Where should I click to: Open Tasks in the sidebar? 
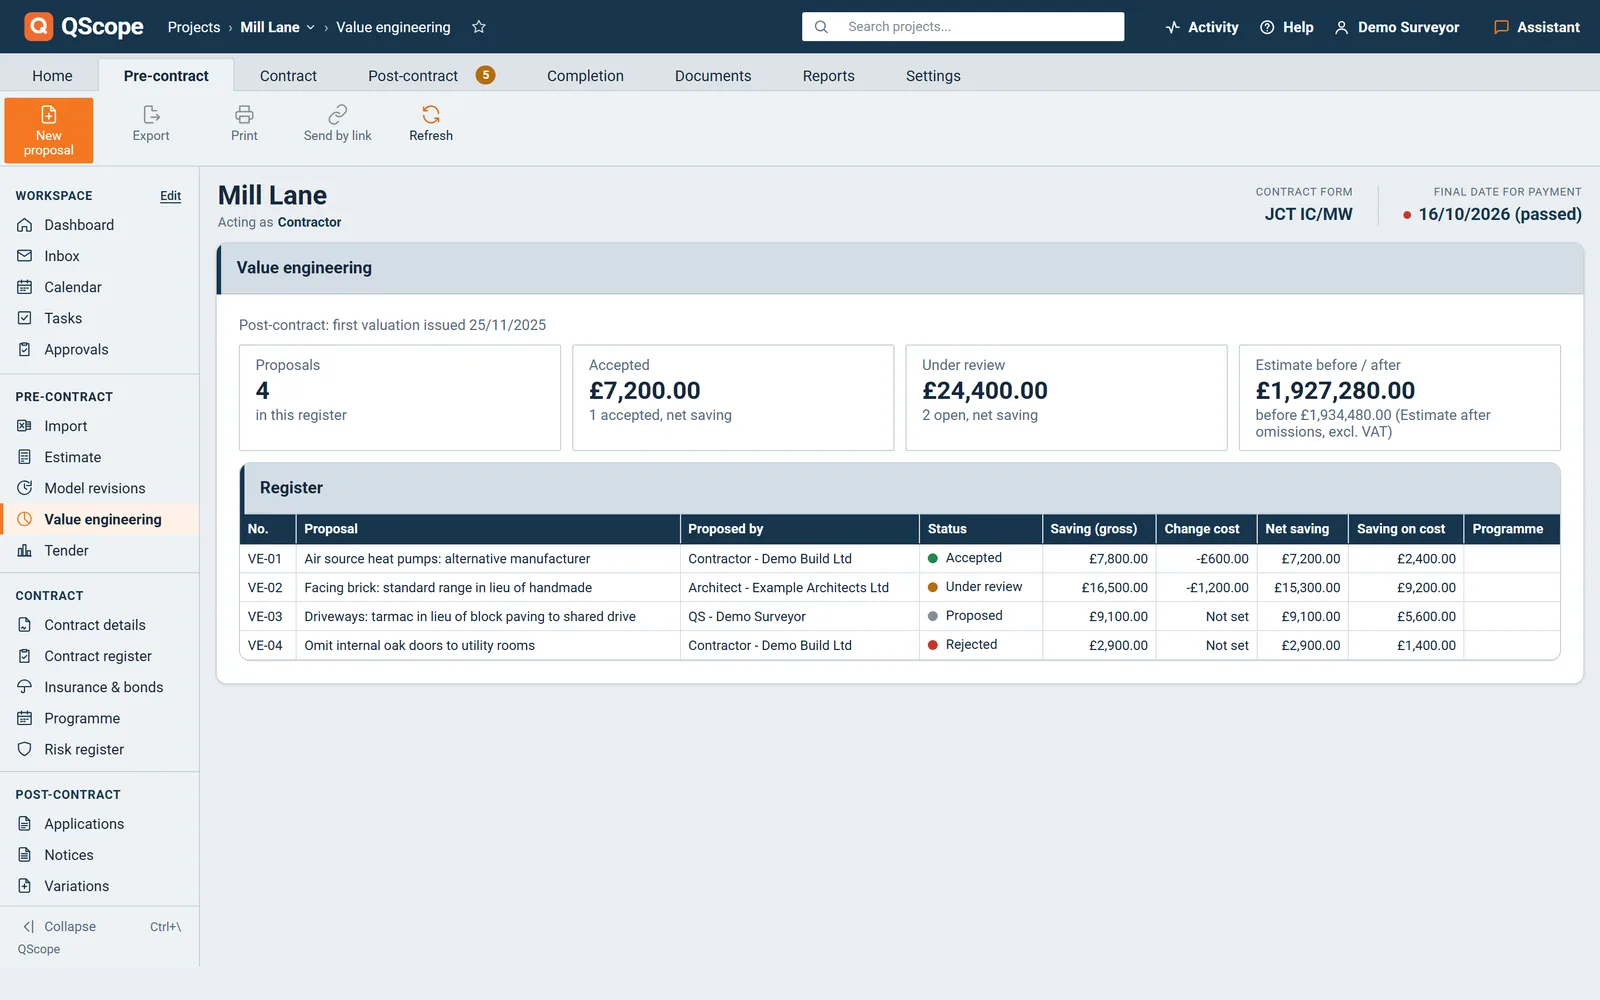pyautogui.click(x=99, y=318)
